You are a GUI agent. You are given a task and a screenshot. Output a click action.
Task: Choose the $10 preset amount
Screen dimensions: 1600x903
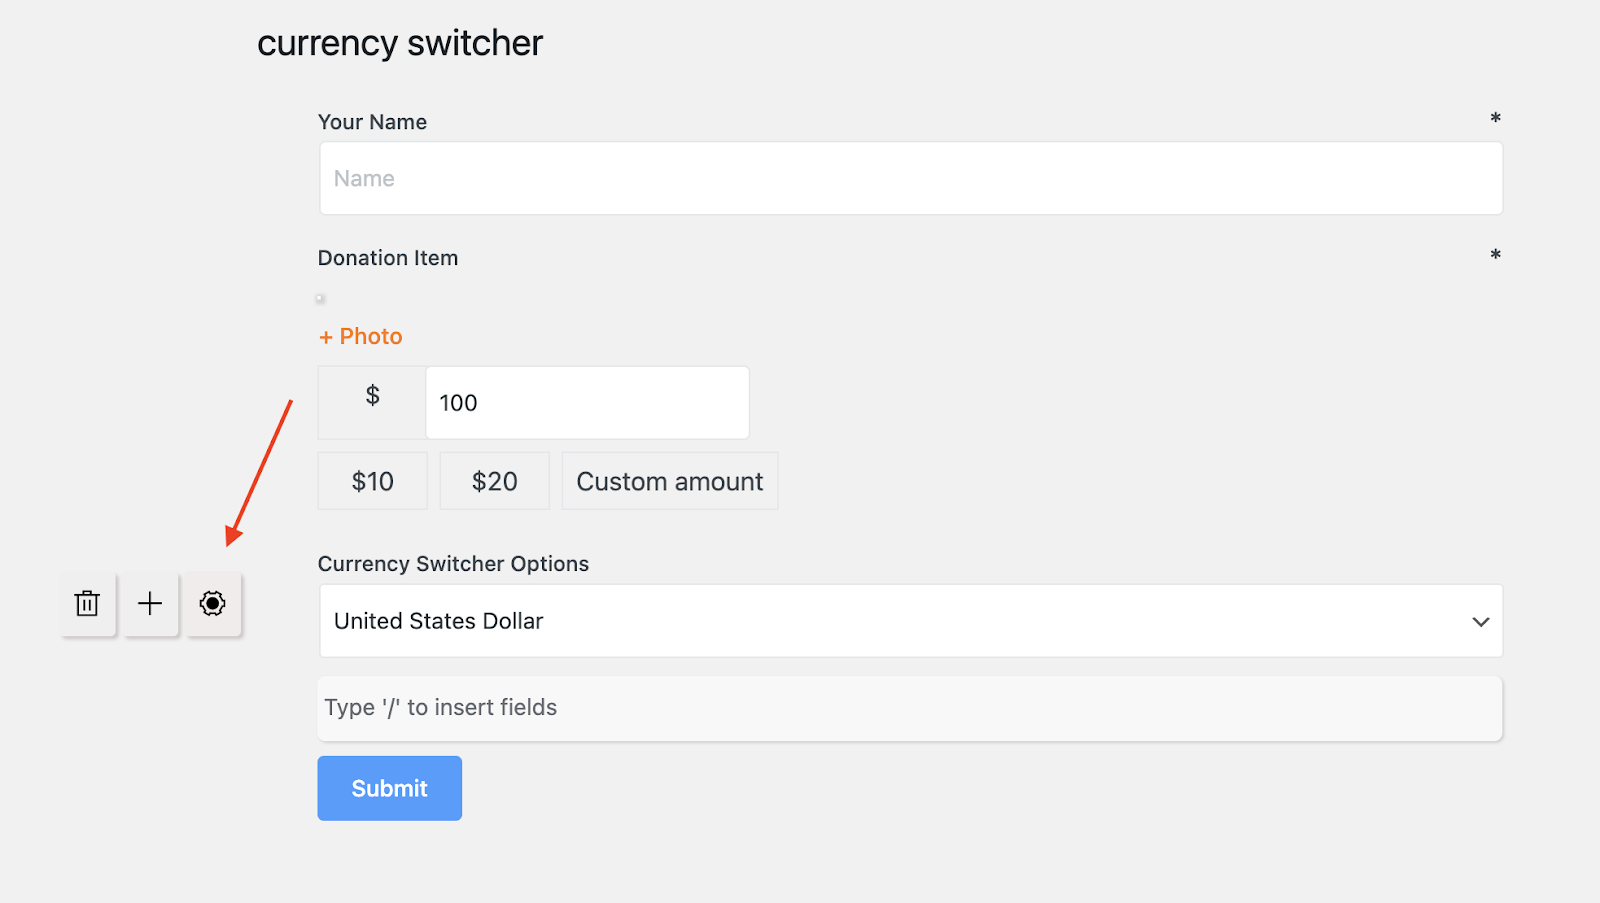click(x=371, y=480)
